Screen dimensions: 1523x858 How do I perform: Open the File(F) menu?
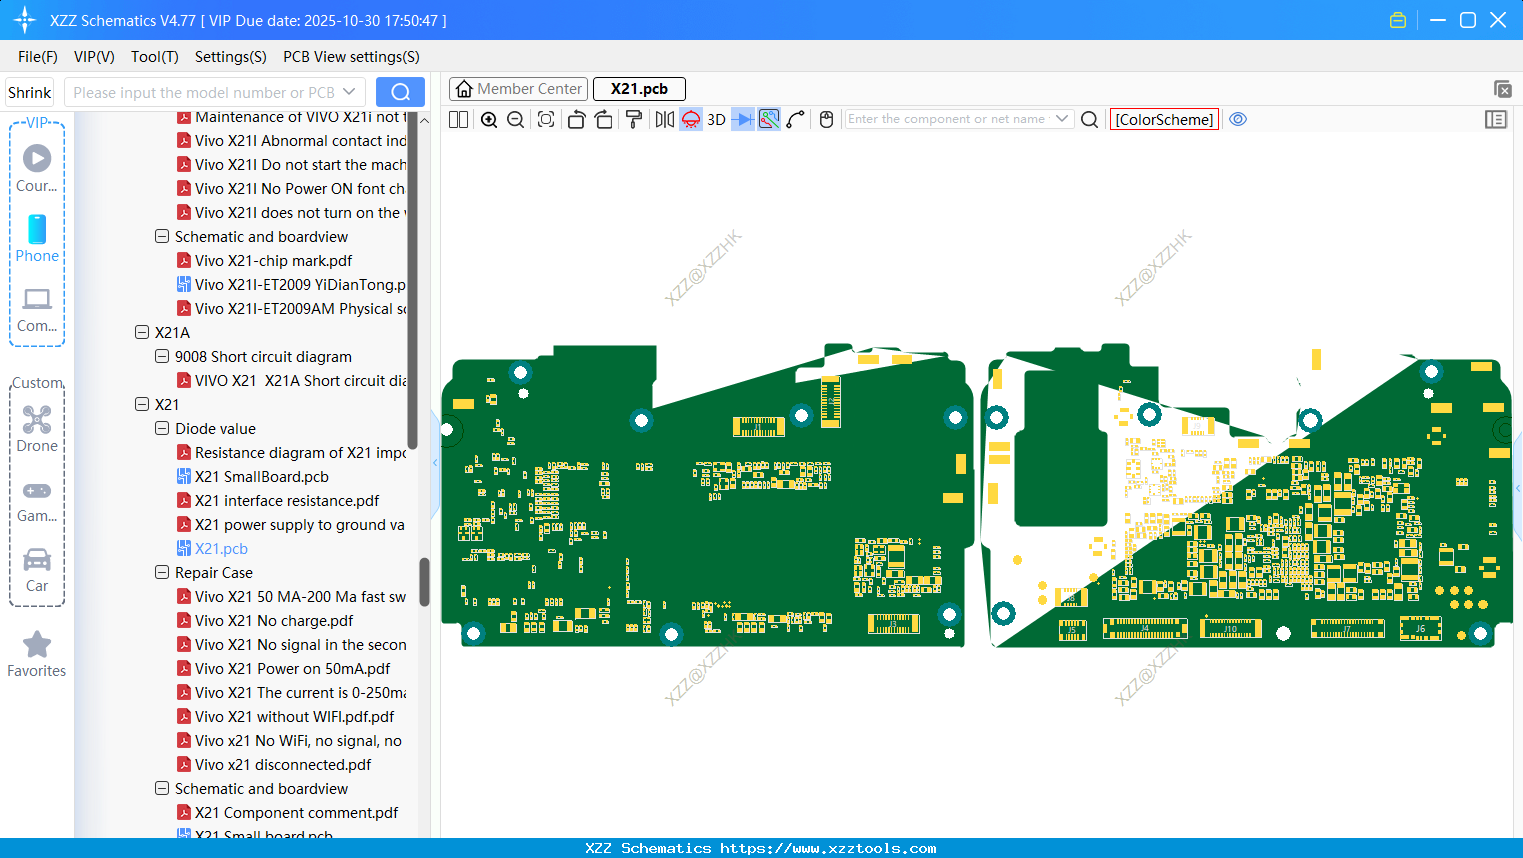click(x=38, y=57)
